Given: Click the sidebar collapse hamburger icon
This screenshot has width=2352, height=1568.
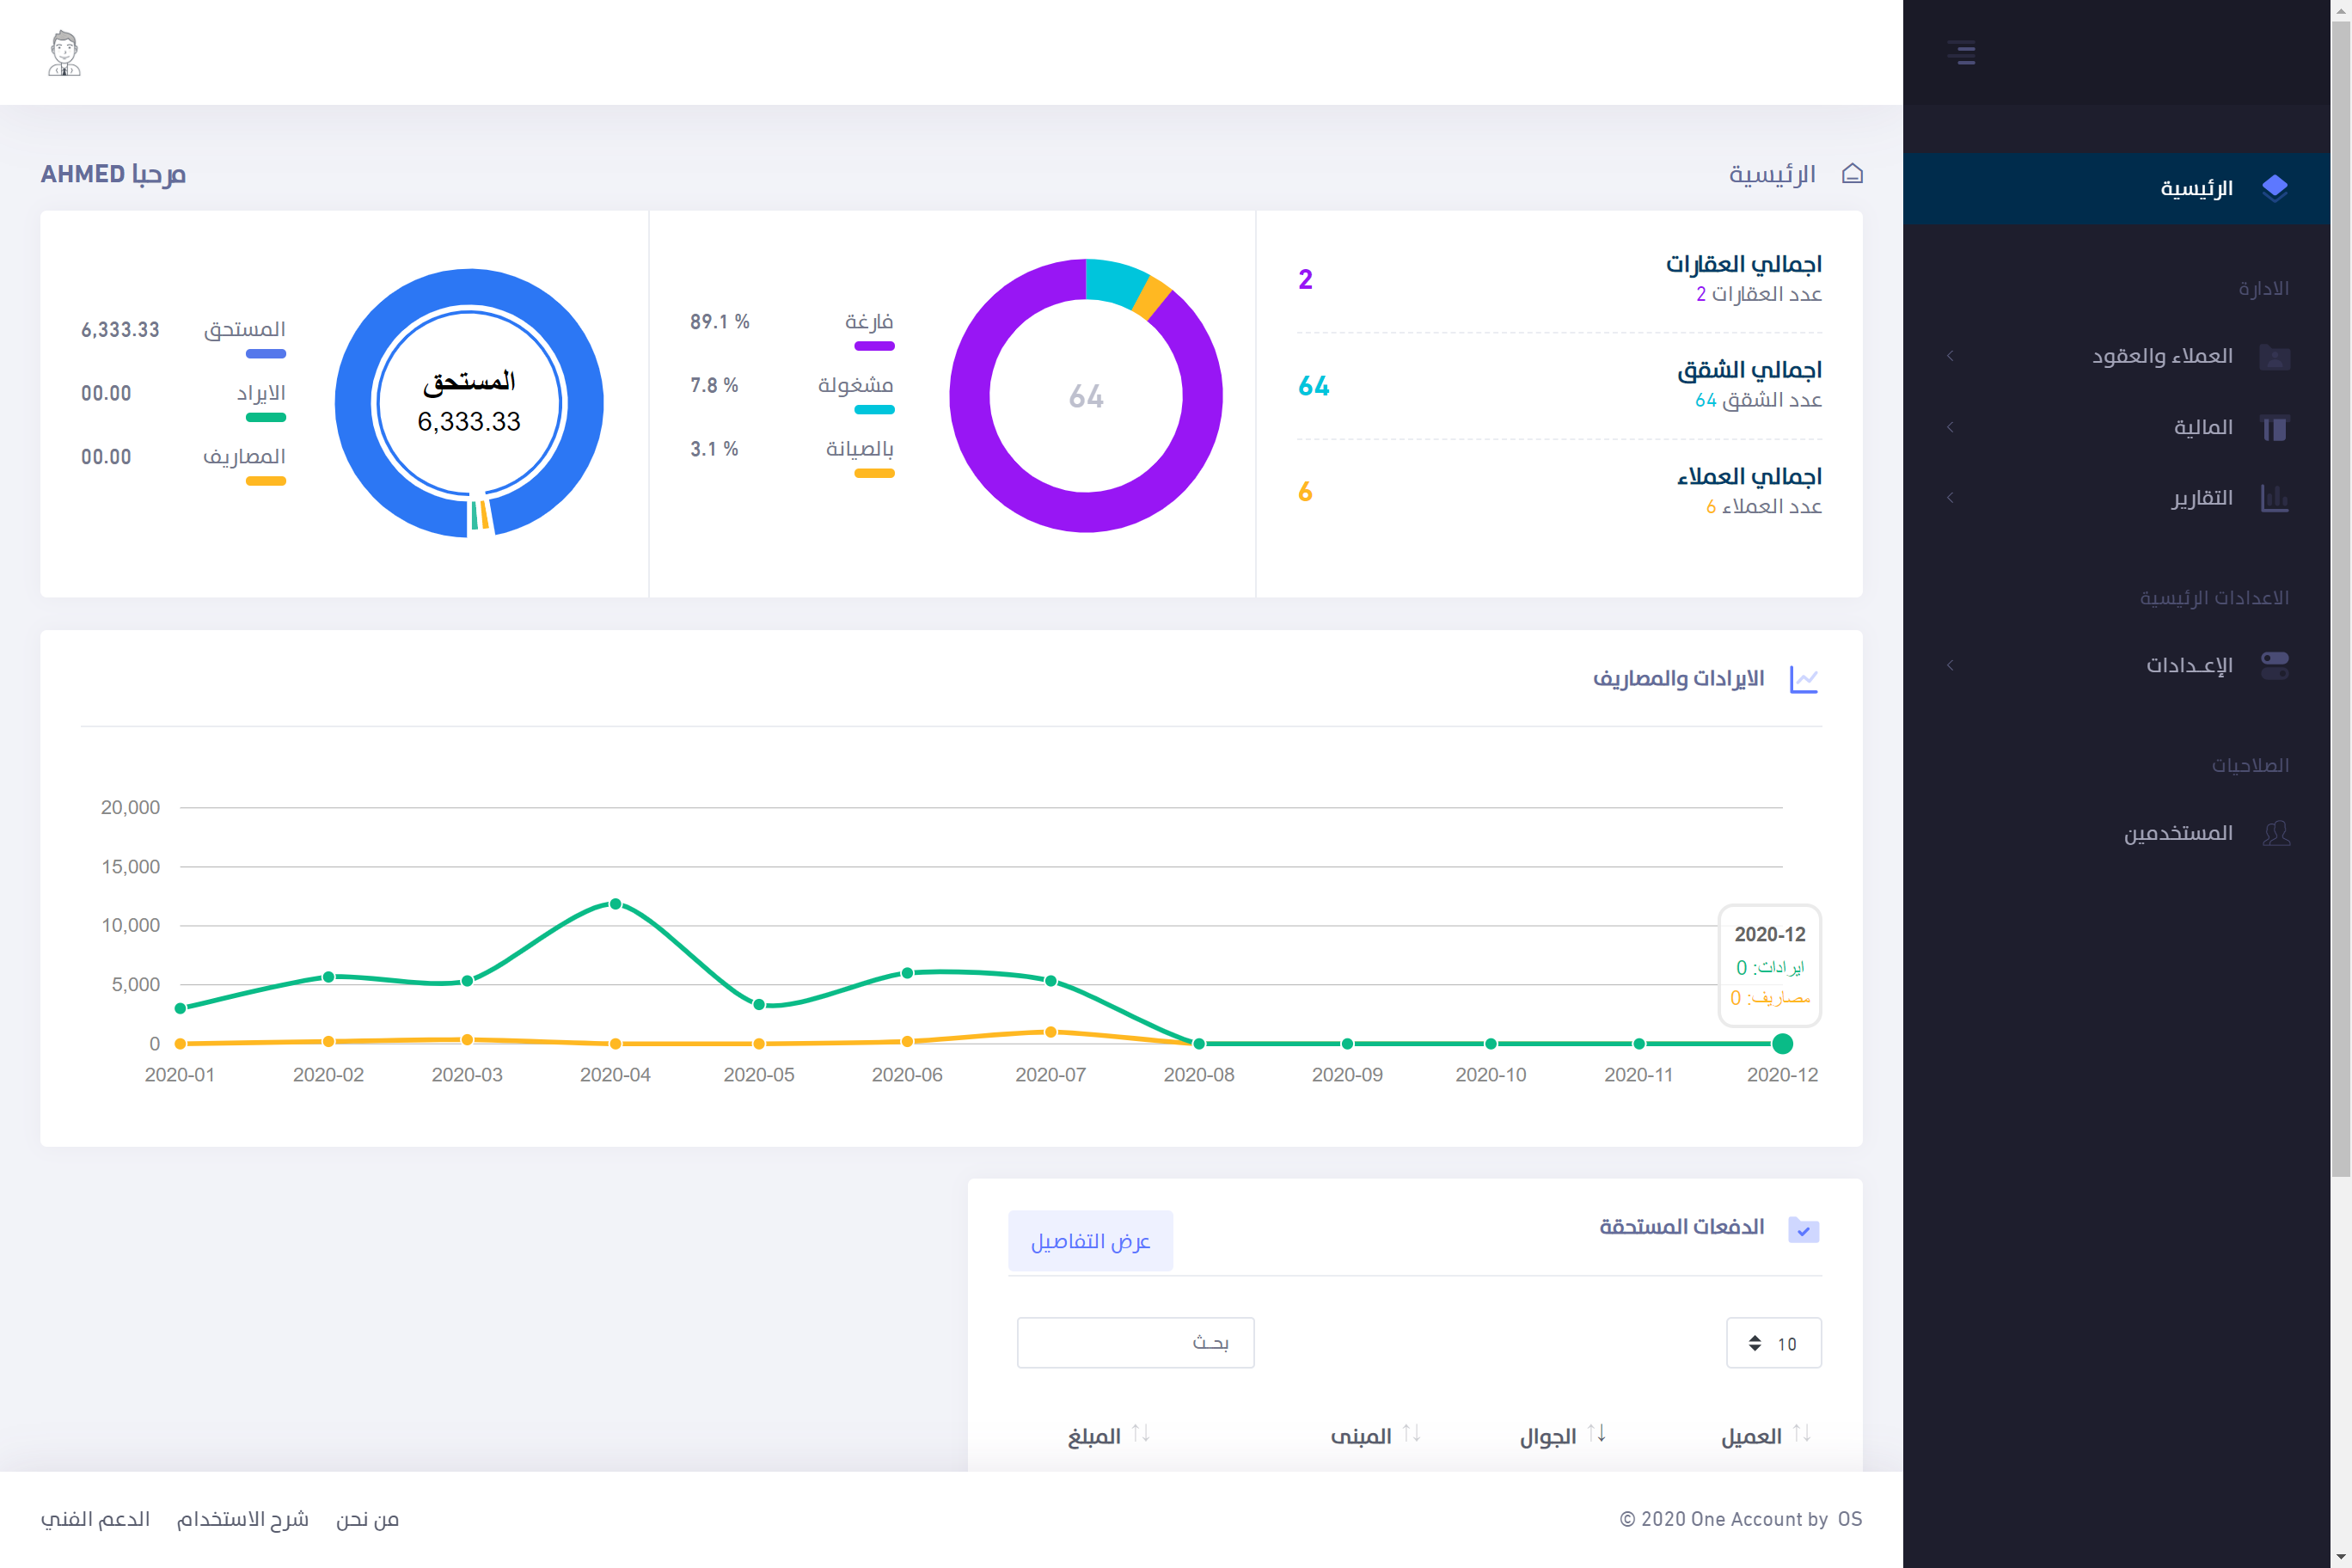Looking at the screenshot, I should (1961, 52).
